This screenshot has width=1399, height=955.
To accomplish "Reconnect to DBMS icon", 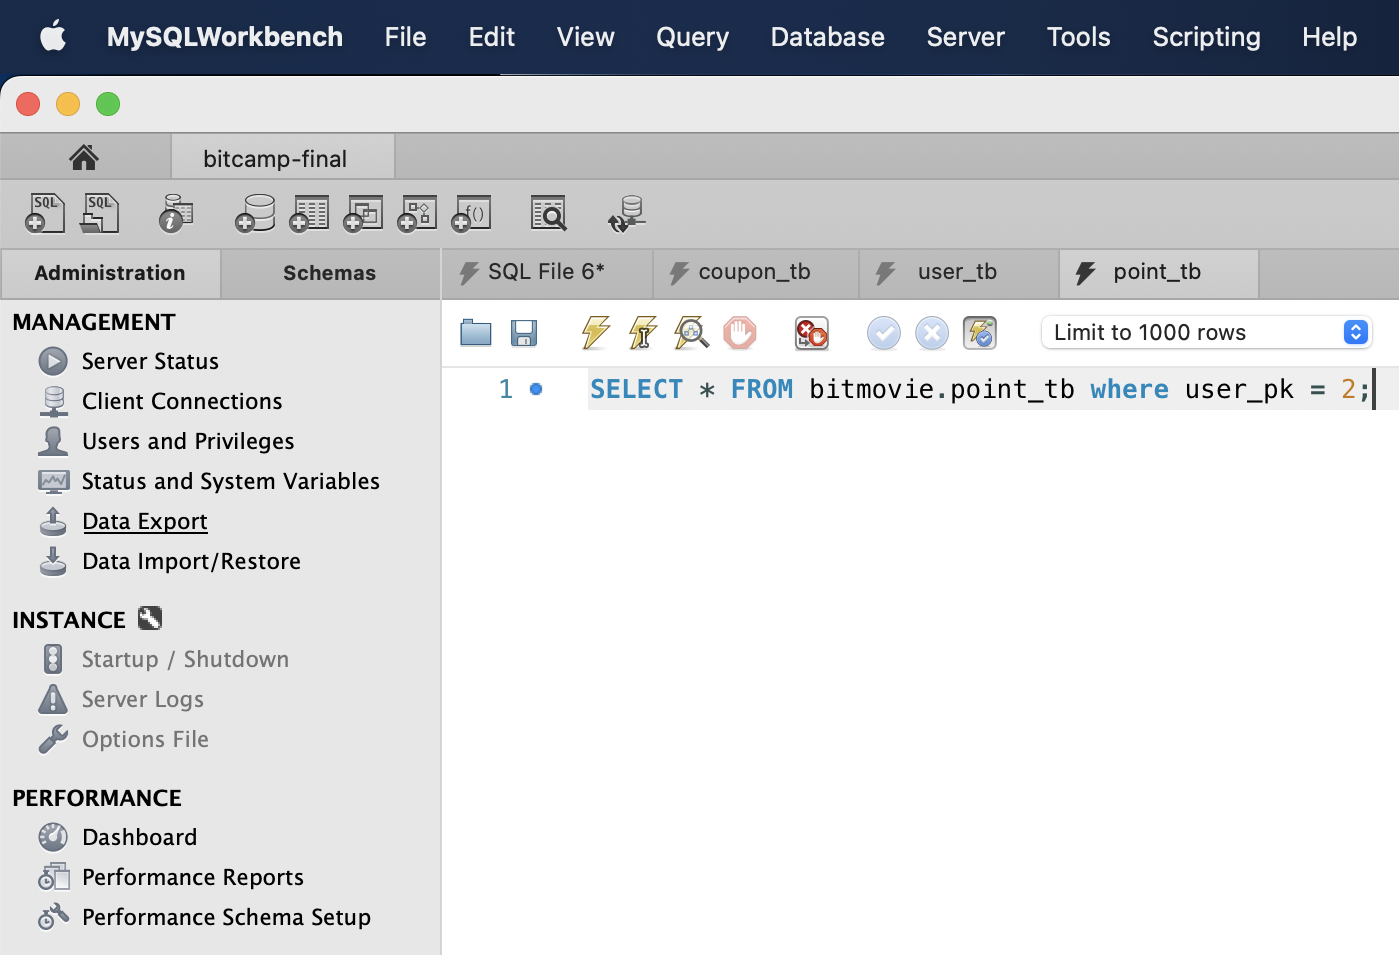I will pyautogui.click(x=627, y=213).
